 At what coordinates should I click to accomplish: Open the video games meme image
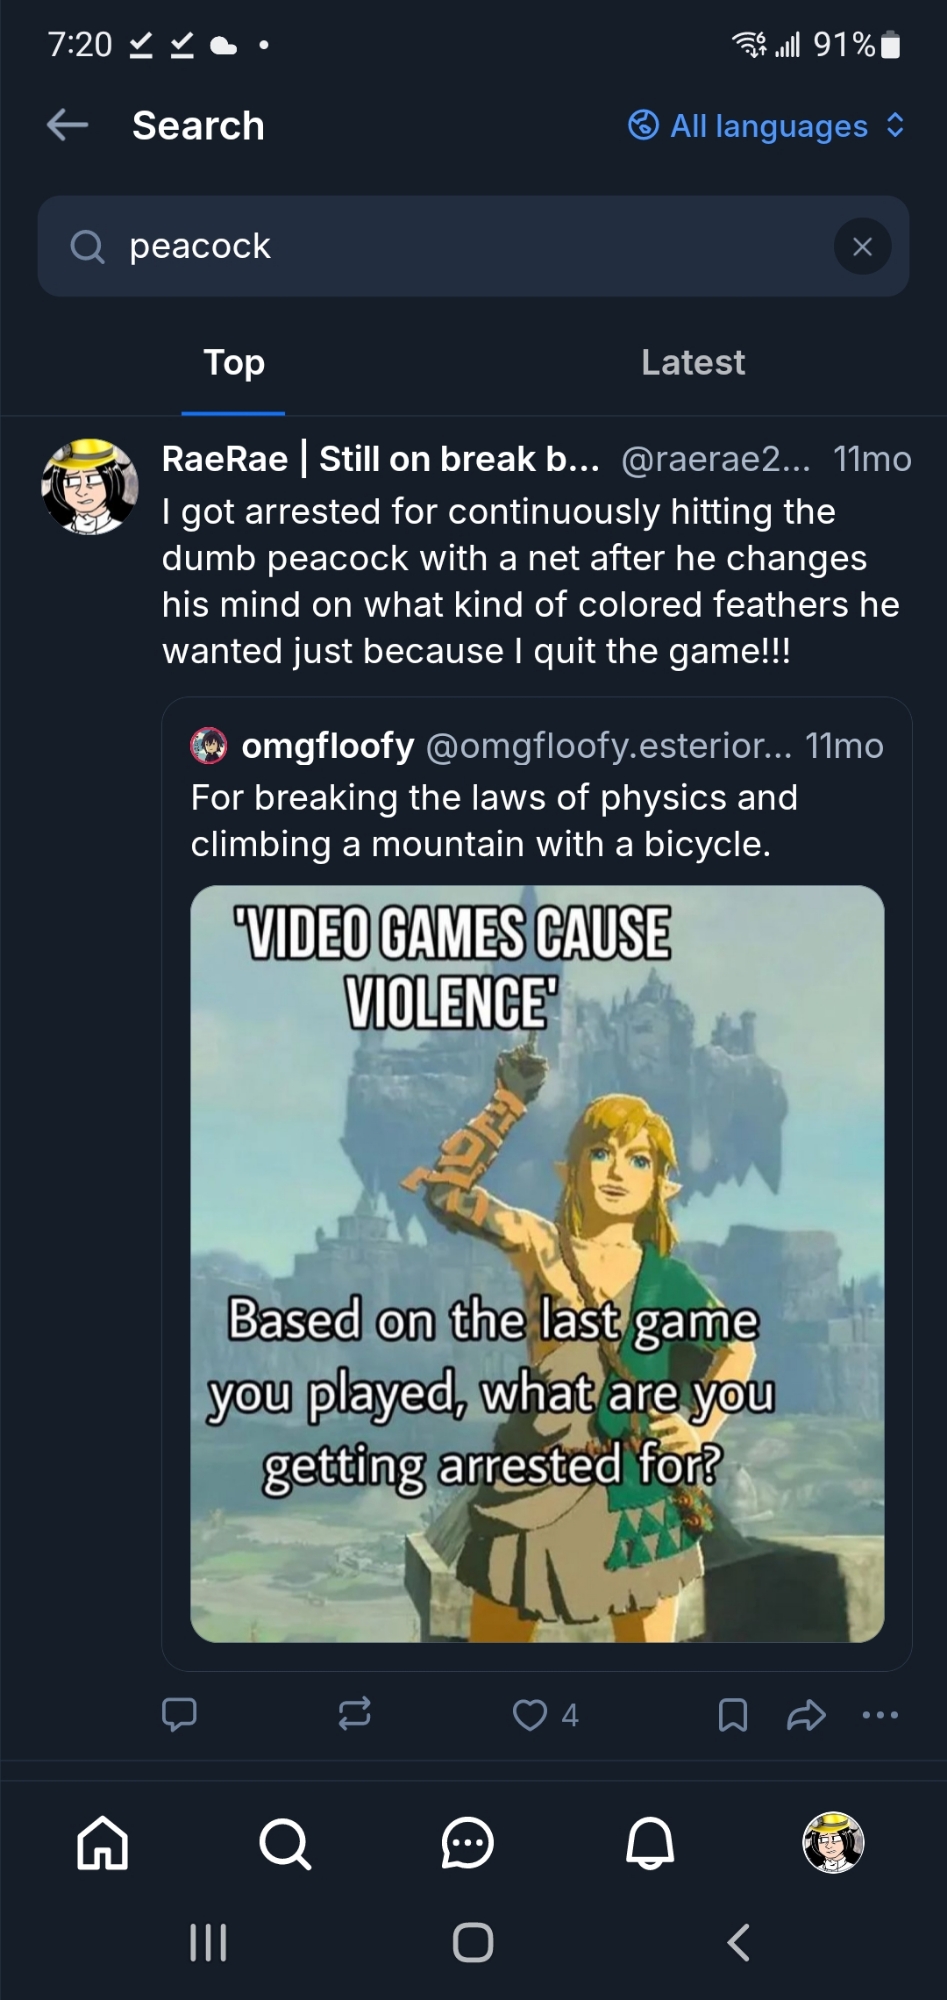[x=537, y=1263]
